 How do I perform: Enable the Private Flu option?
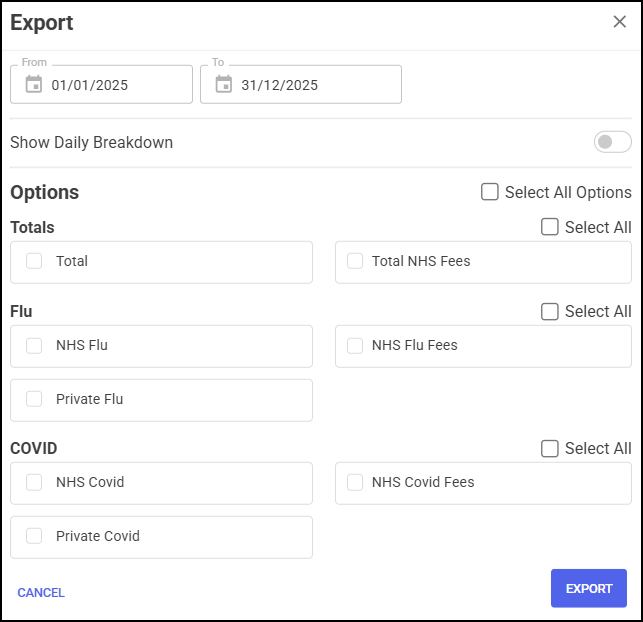click(34, 399)
